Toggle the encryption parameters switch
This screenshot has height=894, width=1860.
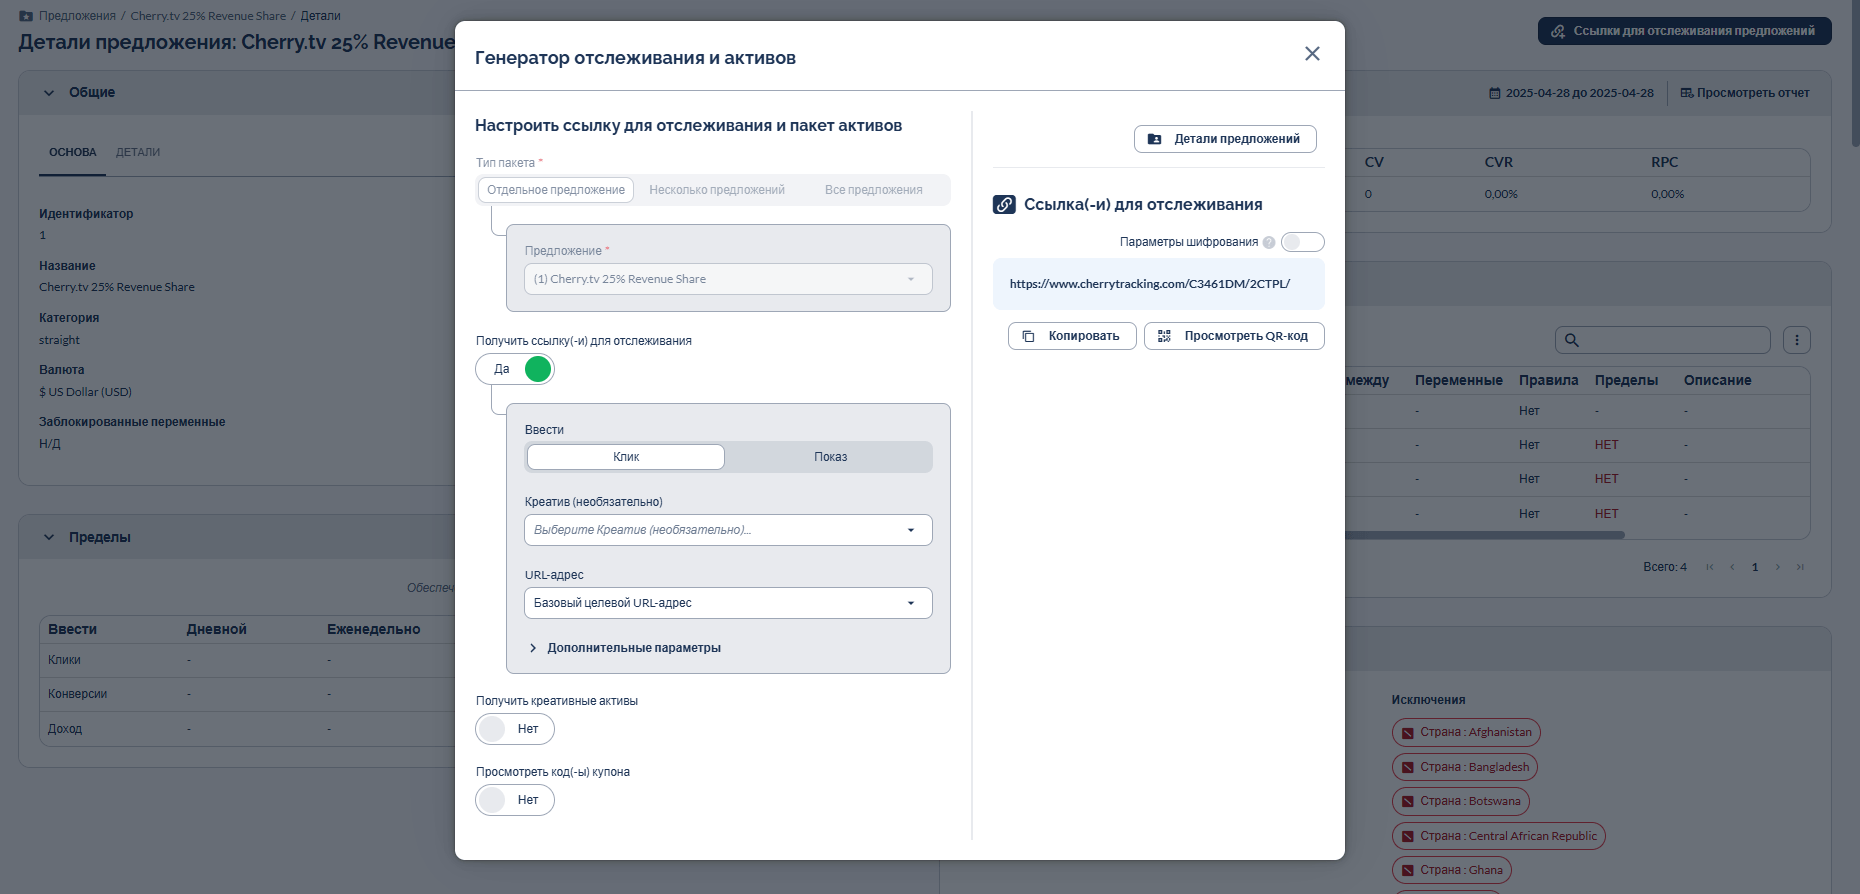point(1302,242)
